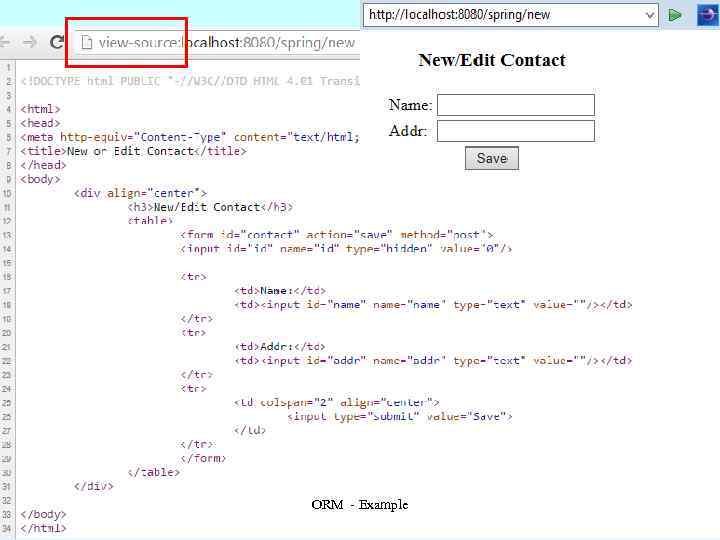The height and width of the screenshot is (540, 720).
Task: Click the <head> opening tag line
Action: [x=40, y=123]
